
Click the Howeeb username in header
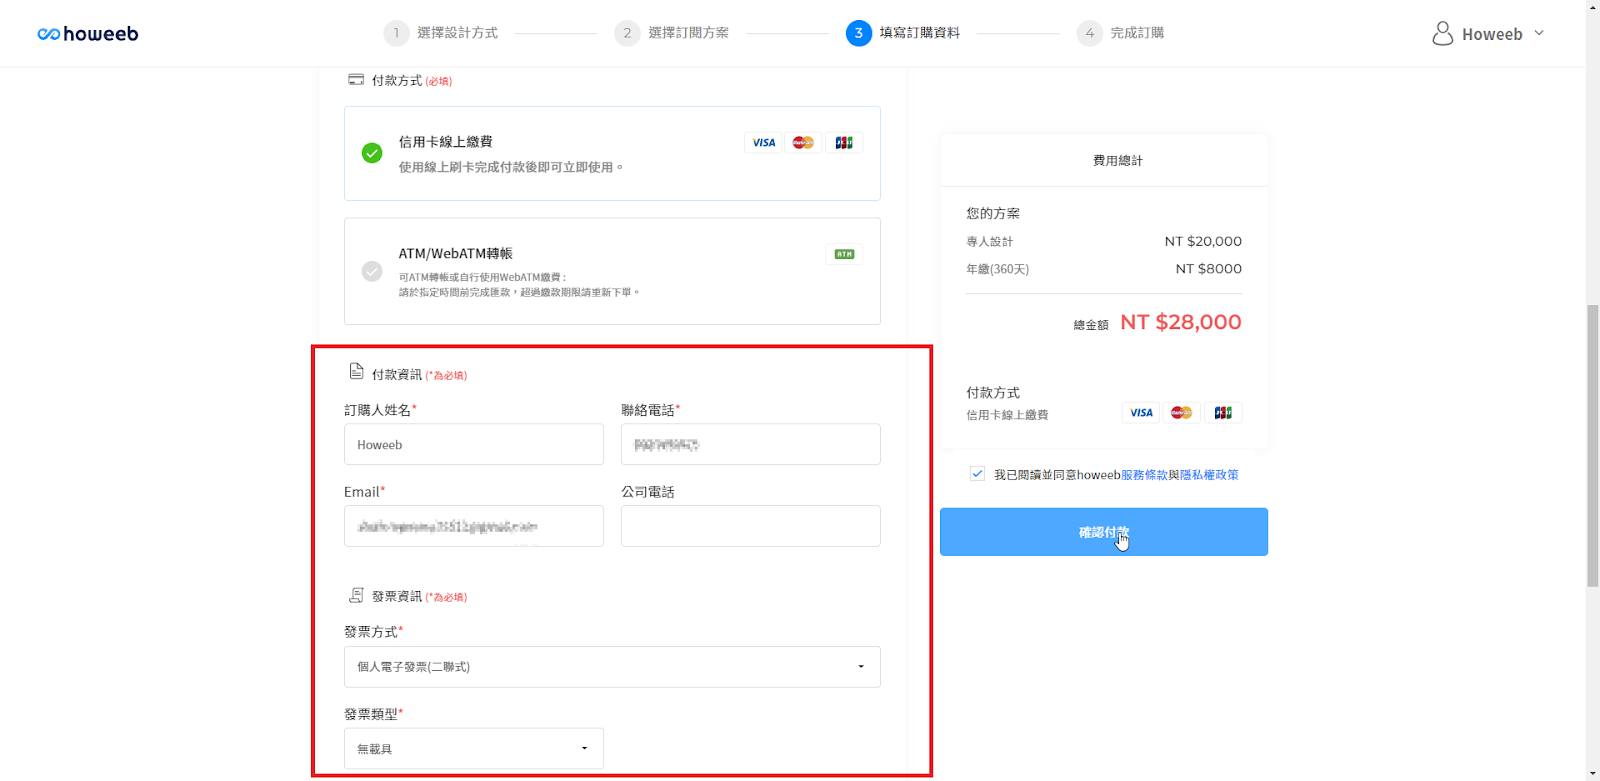point(1492,34)
